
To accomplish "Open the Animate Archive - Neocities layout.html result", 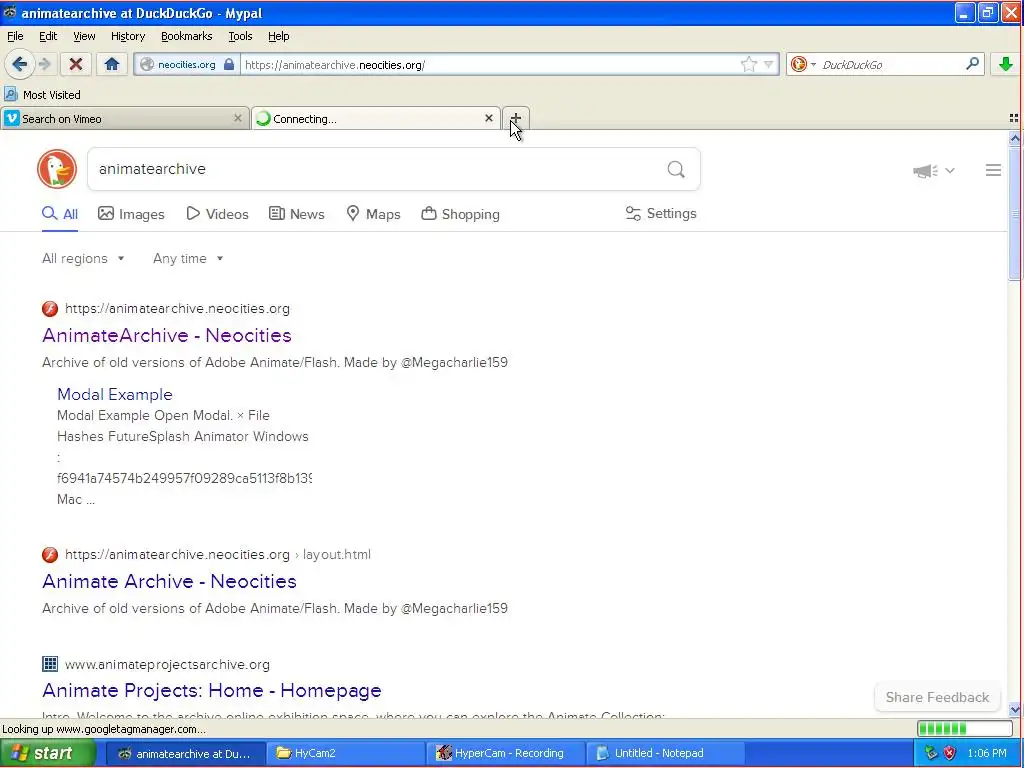I will [x=169, y=581].
